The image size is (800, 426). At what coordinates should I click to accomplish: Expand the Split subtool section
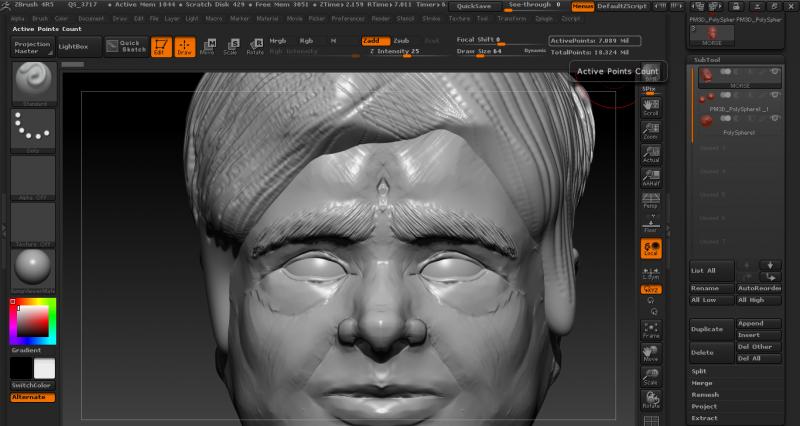point(698,371)
